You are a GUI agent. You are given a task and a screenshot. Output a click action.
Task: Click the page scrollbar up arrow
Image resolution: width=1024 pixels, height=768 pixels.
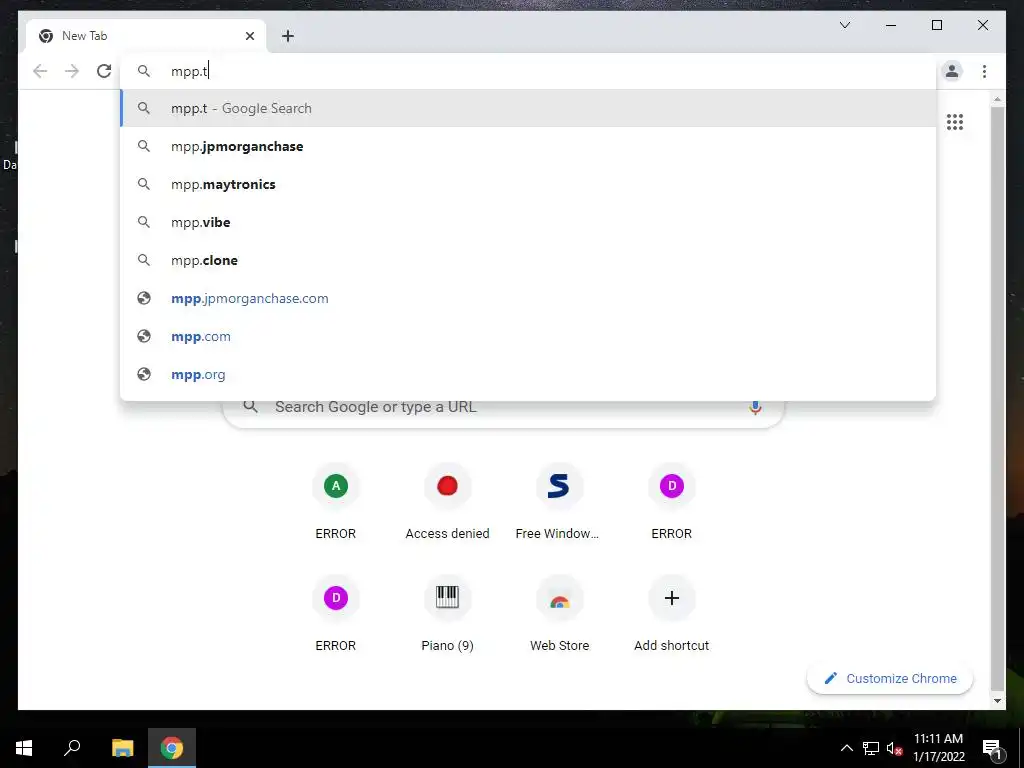(997, 99)
